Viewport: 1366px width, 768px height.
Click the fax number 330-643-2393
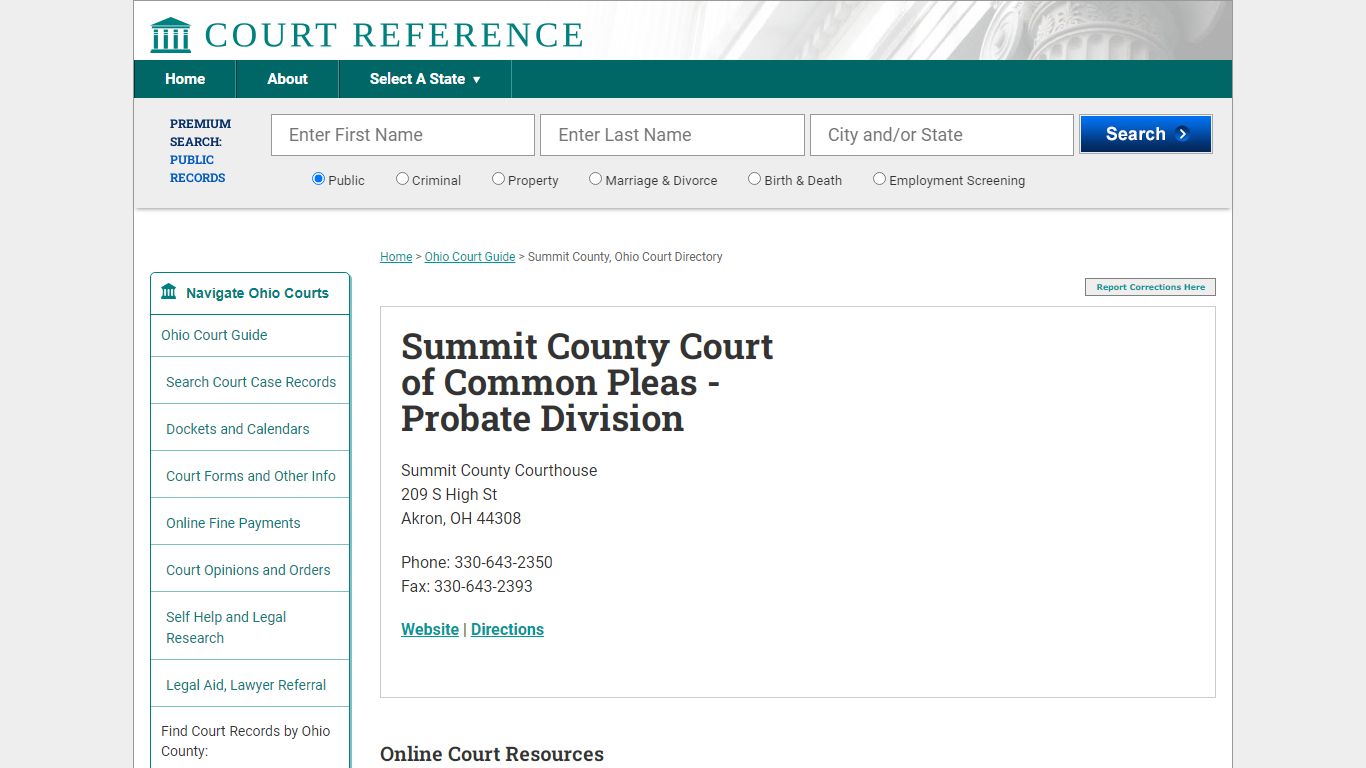click(x=483, y=586)
